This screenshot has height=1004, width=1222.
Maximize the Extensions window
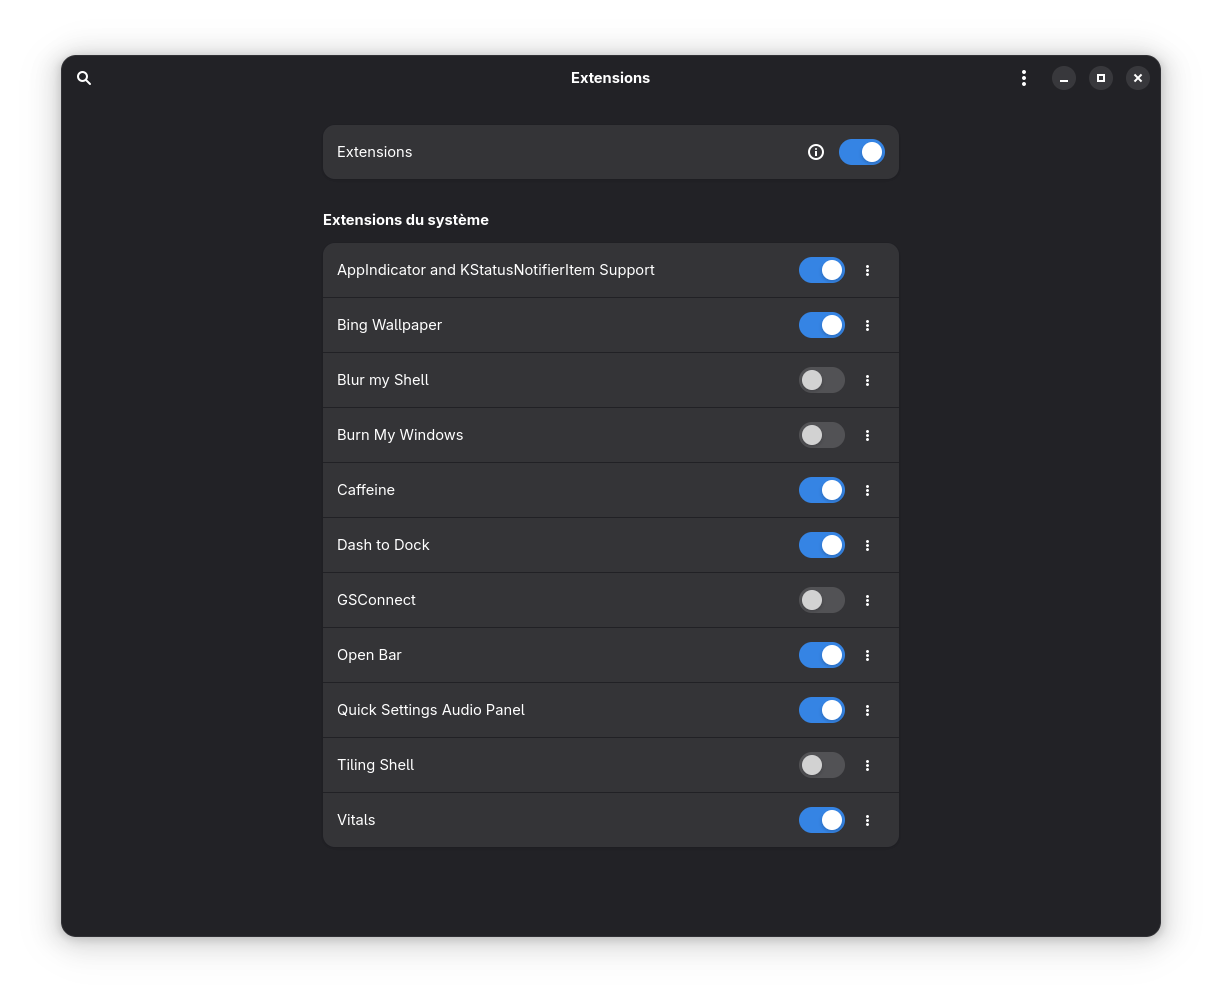(1101, 78)
